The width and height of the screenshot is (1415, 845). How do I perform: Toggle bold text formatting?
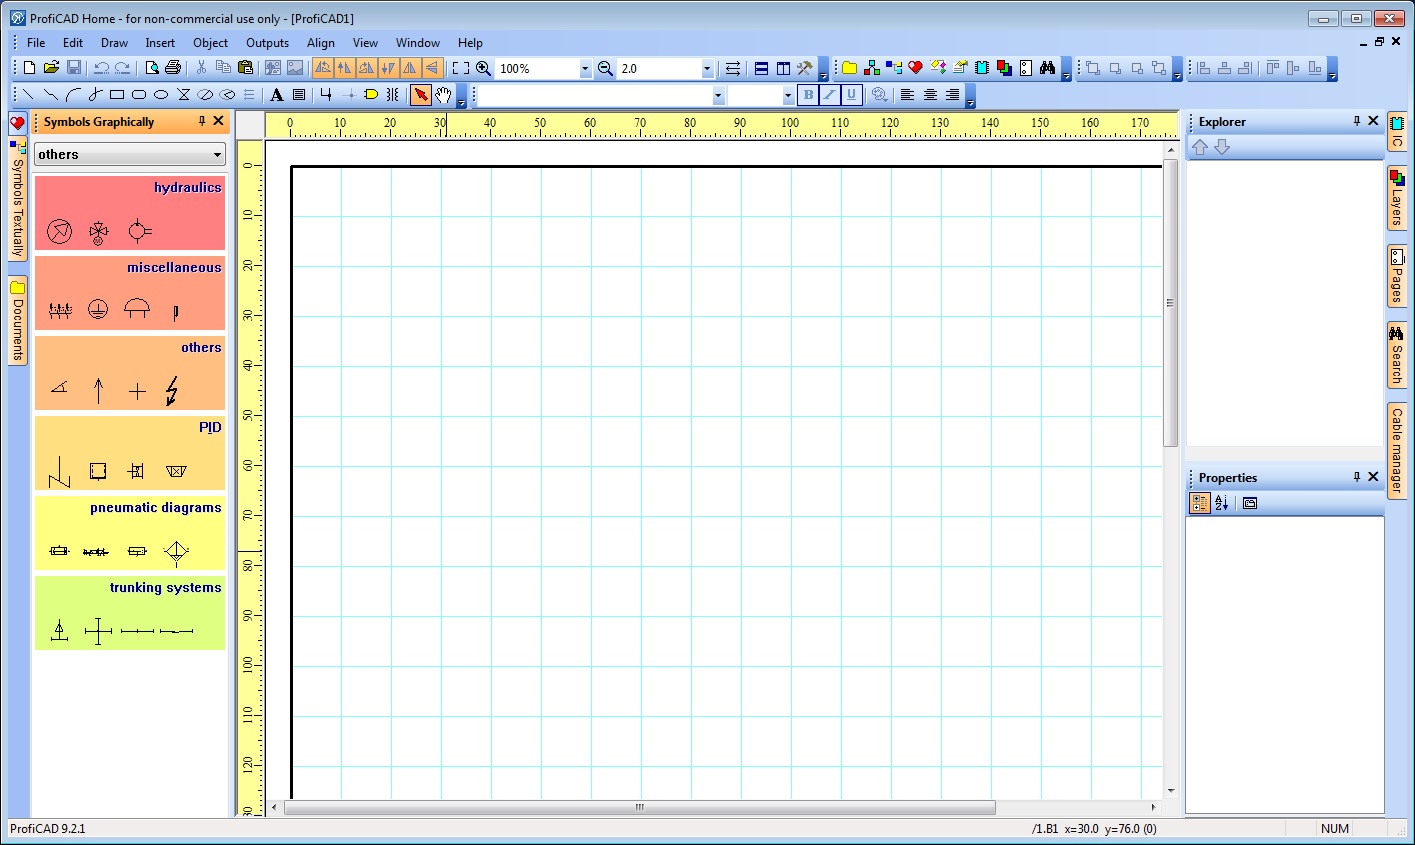pos(807,95)
